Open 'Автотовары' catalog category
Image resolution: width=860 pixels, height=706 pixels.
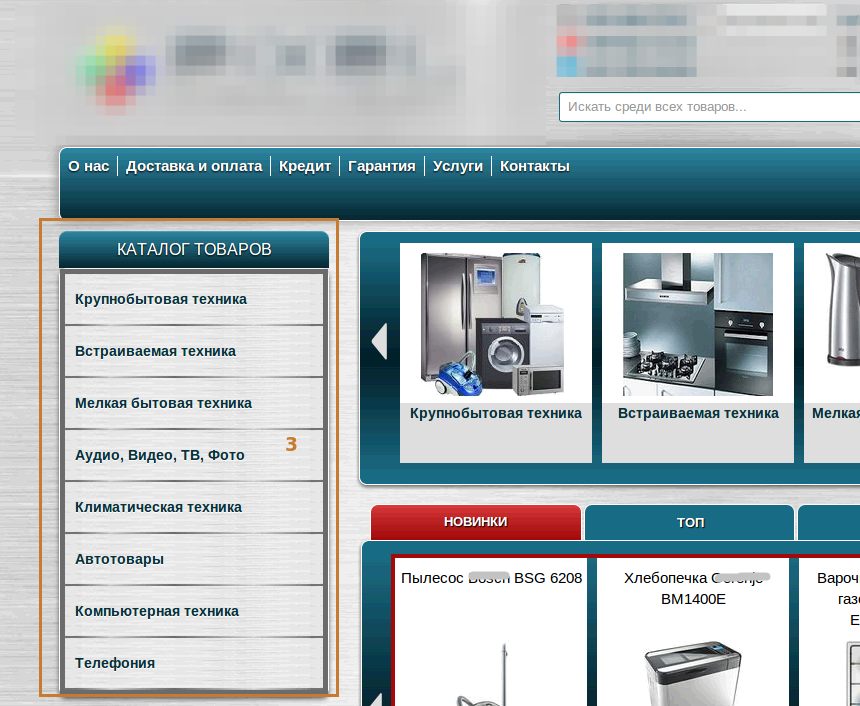coord(194,559)
